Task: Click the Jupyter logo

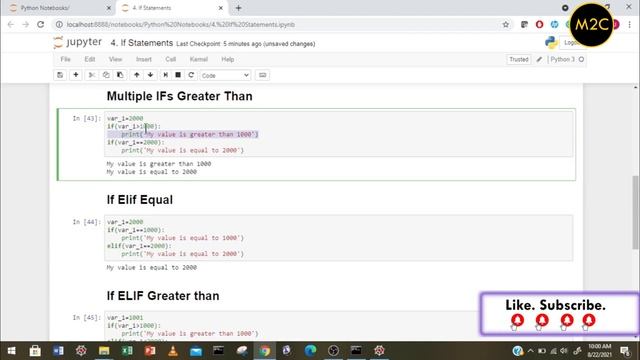Action: (x=78, y=42)
